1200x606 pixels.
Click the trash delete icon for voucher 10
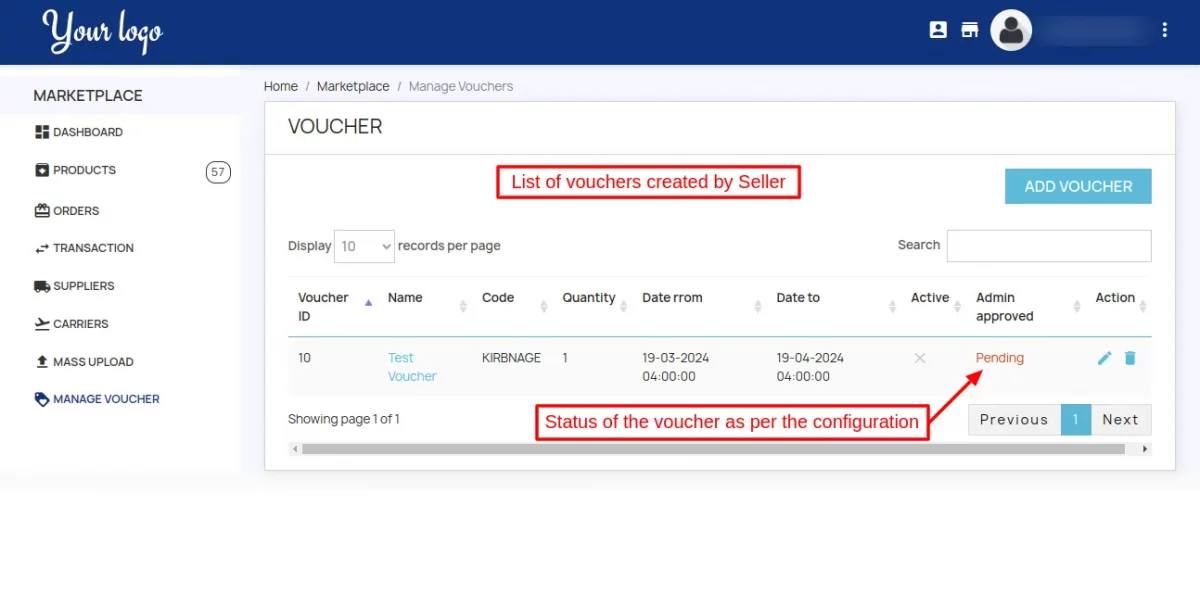1130,358
